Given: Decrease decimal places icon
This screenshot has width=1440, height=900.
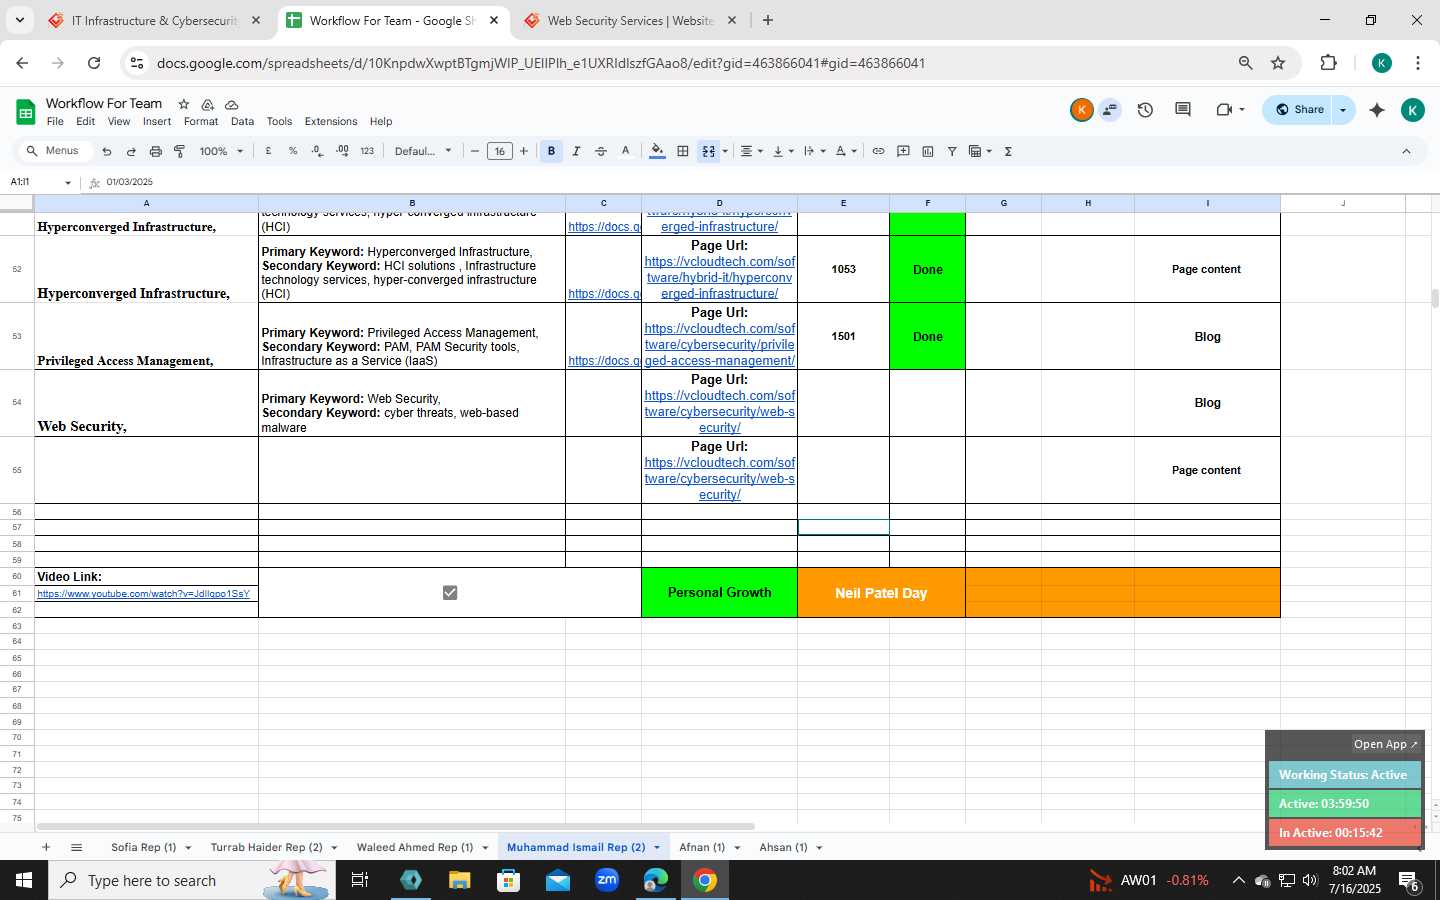Looking at the screenshot, I should pyautogui.click(x=317, y=151).
